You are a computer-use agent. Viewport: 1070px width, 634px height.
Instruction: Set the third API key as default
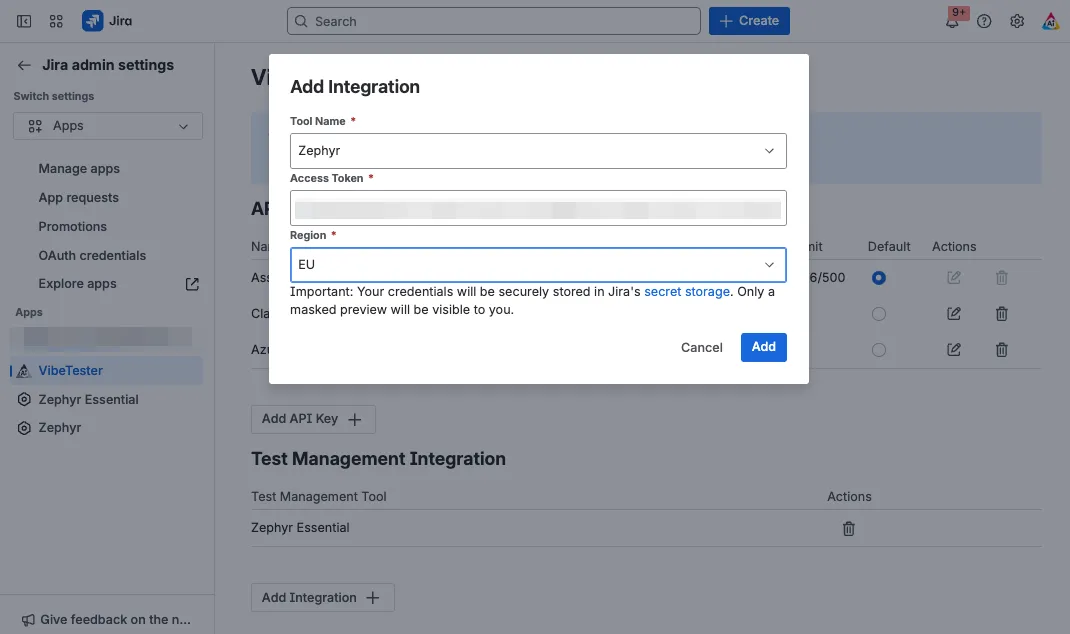click(x=879, y=350)
